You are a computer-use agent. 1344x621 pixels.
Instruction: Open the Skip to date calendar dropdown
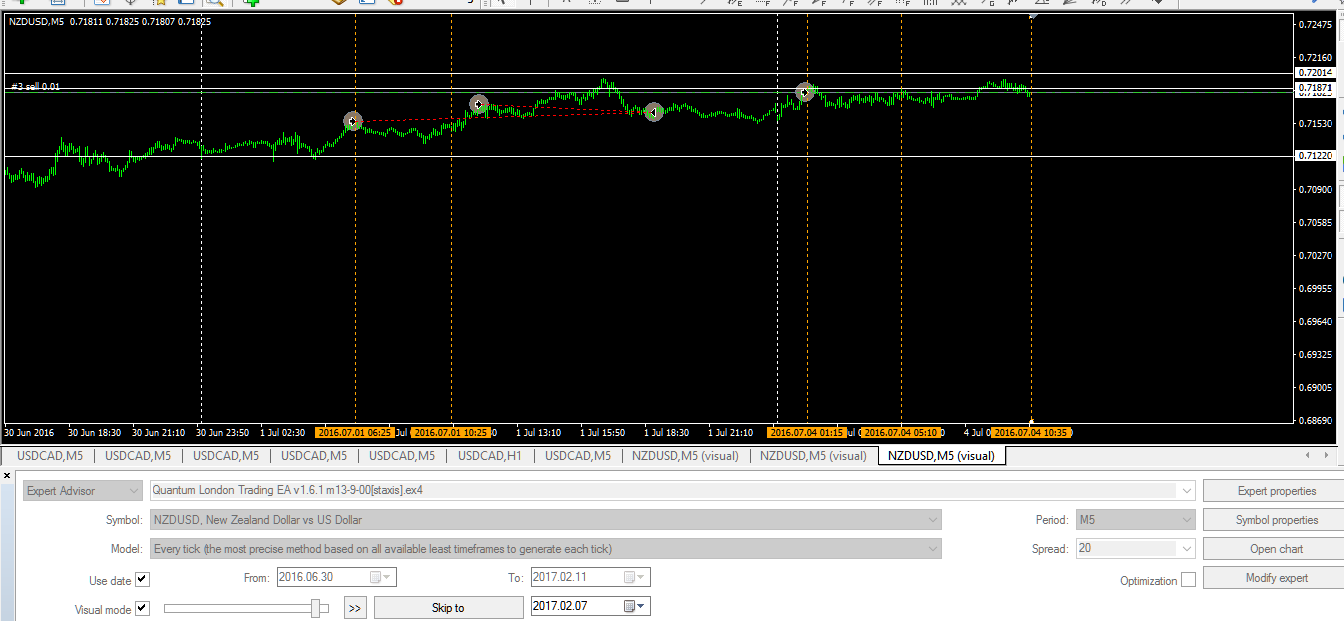(635, 607)
